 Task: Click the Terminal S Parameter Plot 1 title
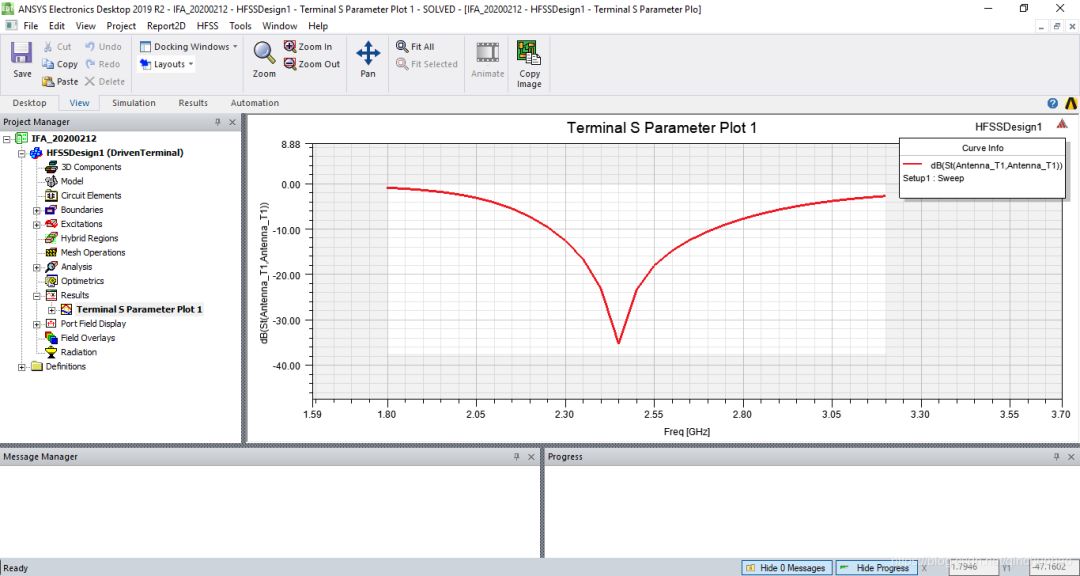click(661, 127)
